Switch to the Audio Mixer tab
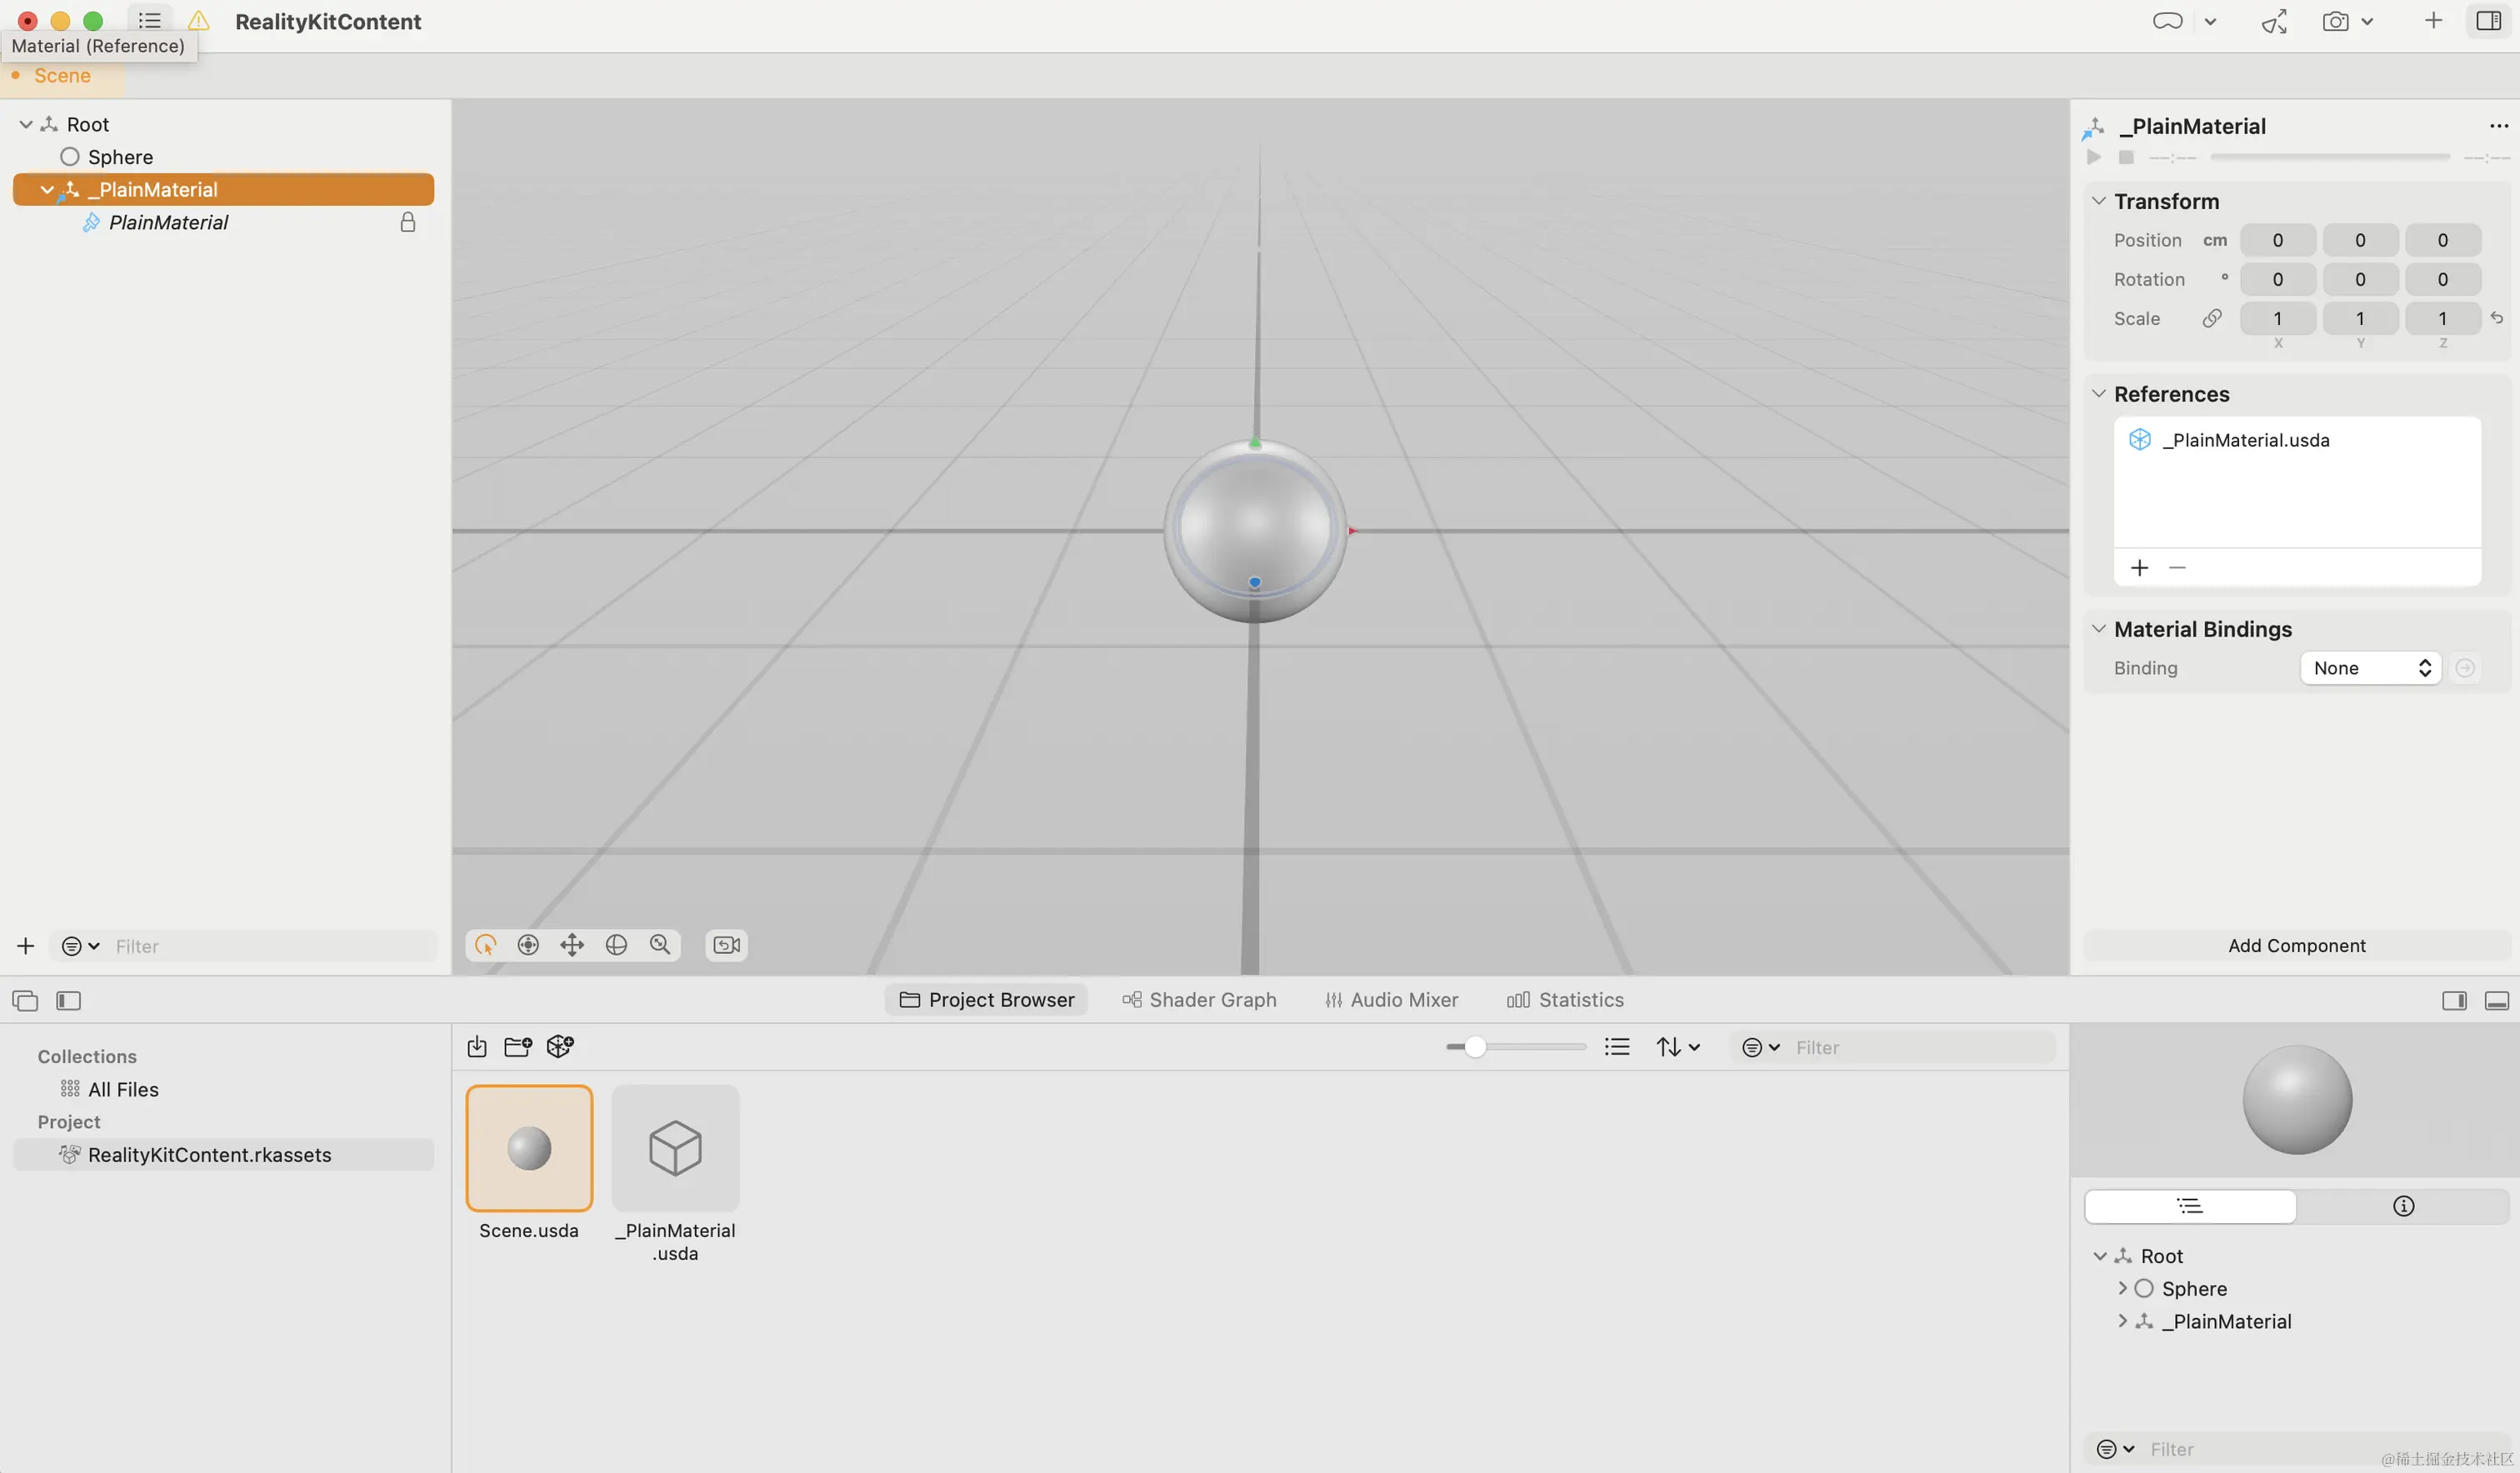Image resolution: width=2520 pixels, height=1473 pixels. coord(1391,1000)
